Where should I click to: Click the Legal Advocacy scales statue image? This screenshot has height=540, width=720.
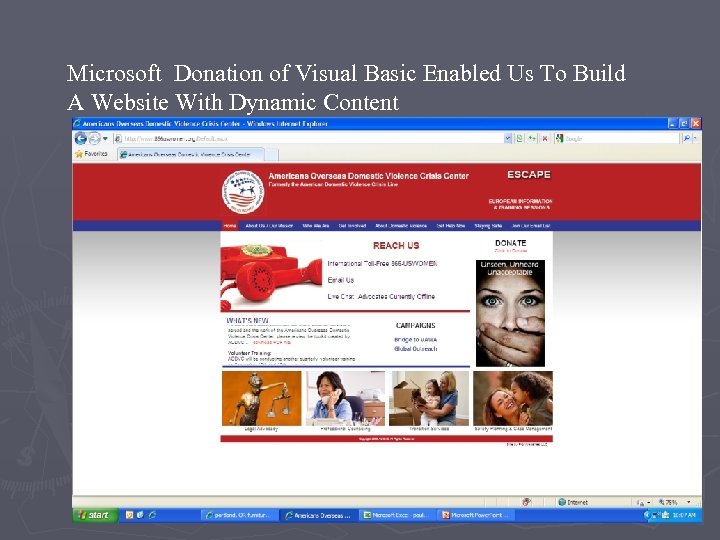[261, 398]
